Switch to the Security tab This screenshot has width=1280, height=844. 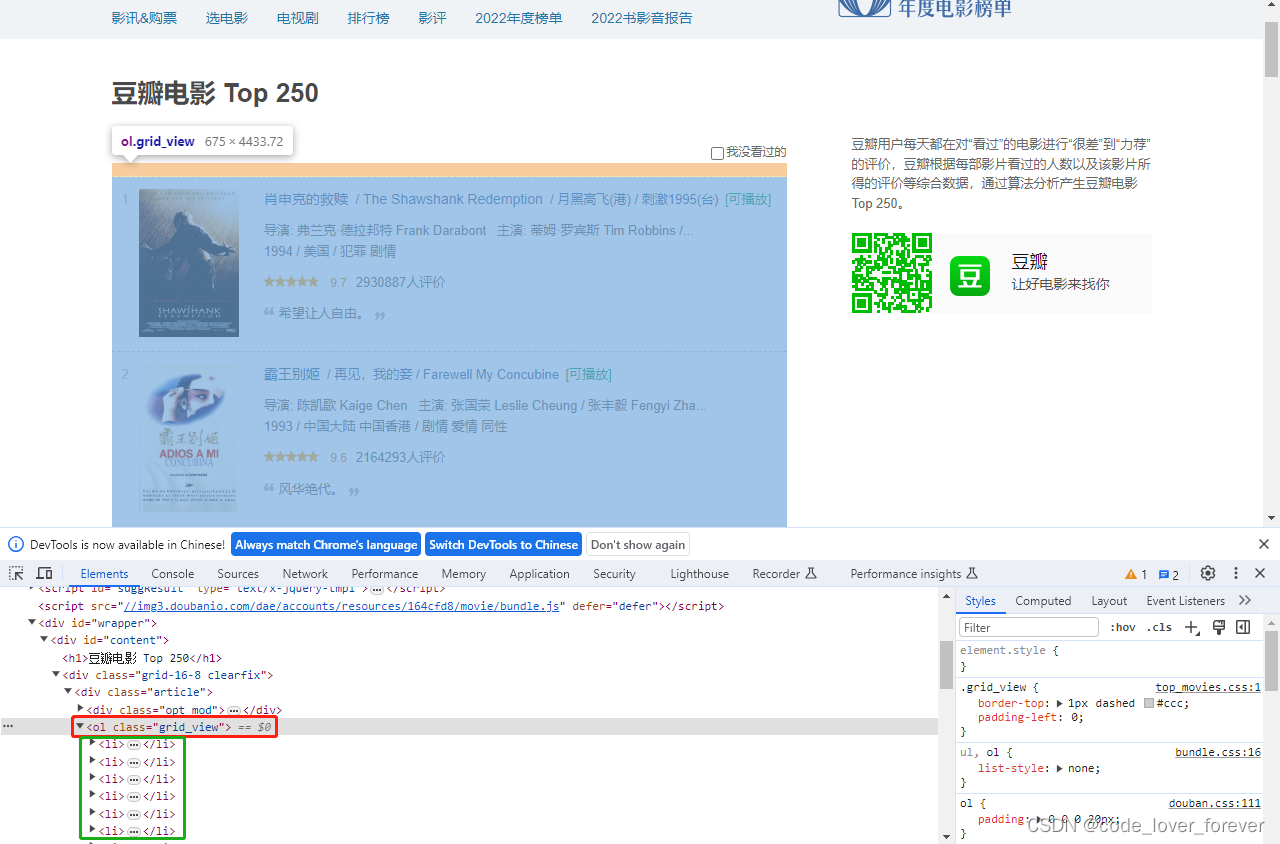[x=614, y=573]
